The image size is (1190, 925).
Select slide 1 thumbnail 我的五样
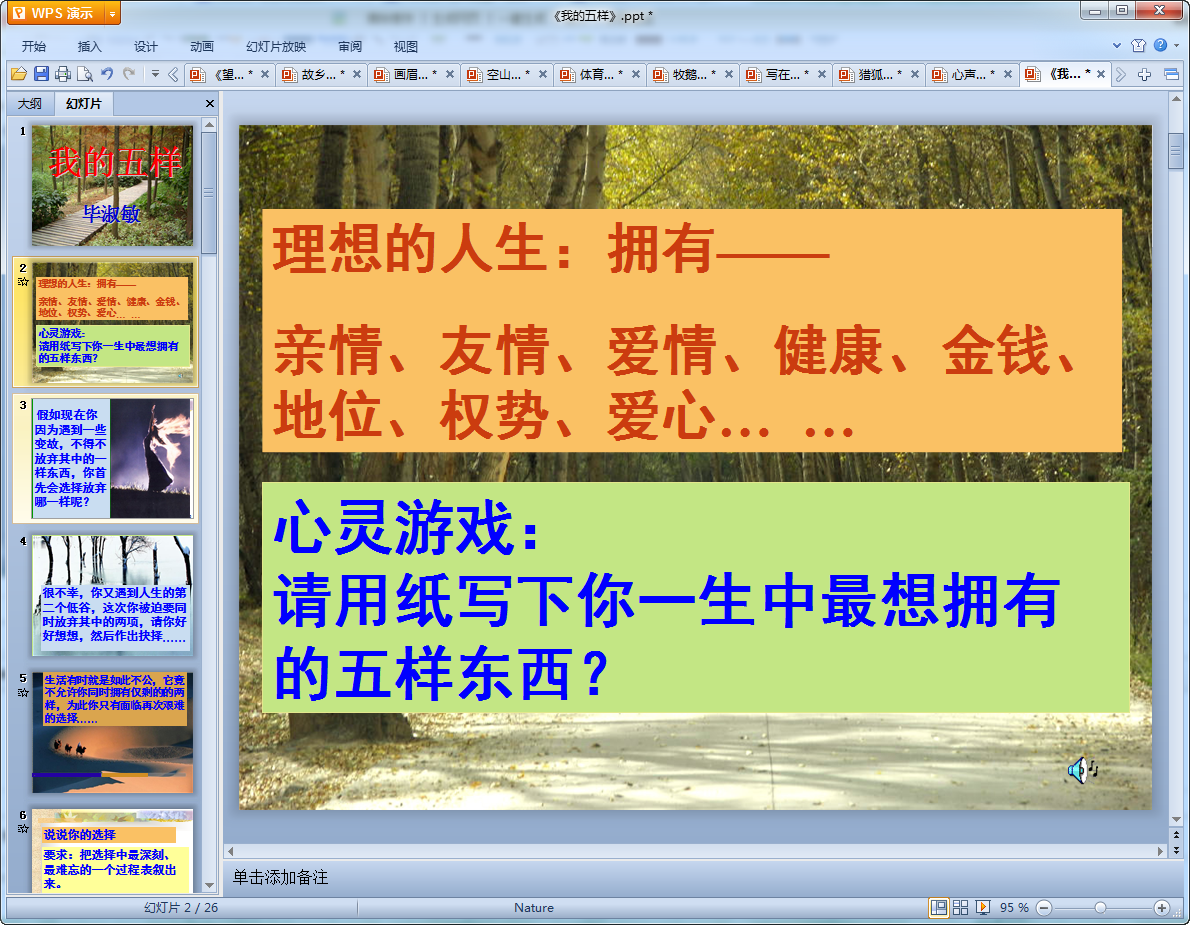tap(112, 186)
